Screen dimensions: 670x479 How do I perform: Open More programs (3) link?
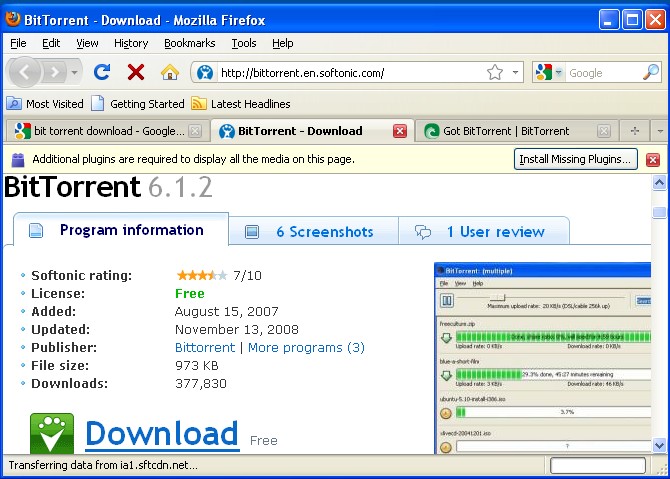(306, 348)
